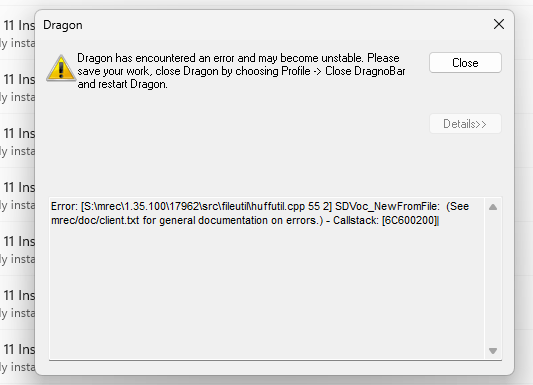Click the SDVoc_NewFromFile error text
Screen dimensions: 533x385
pos(387,206)
